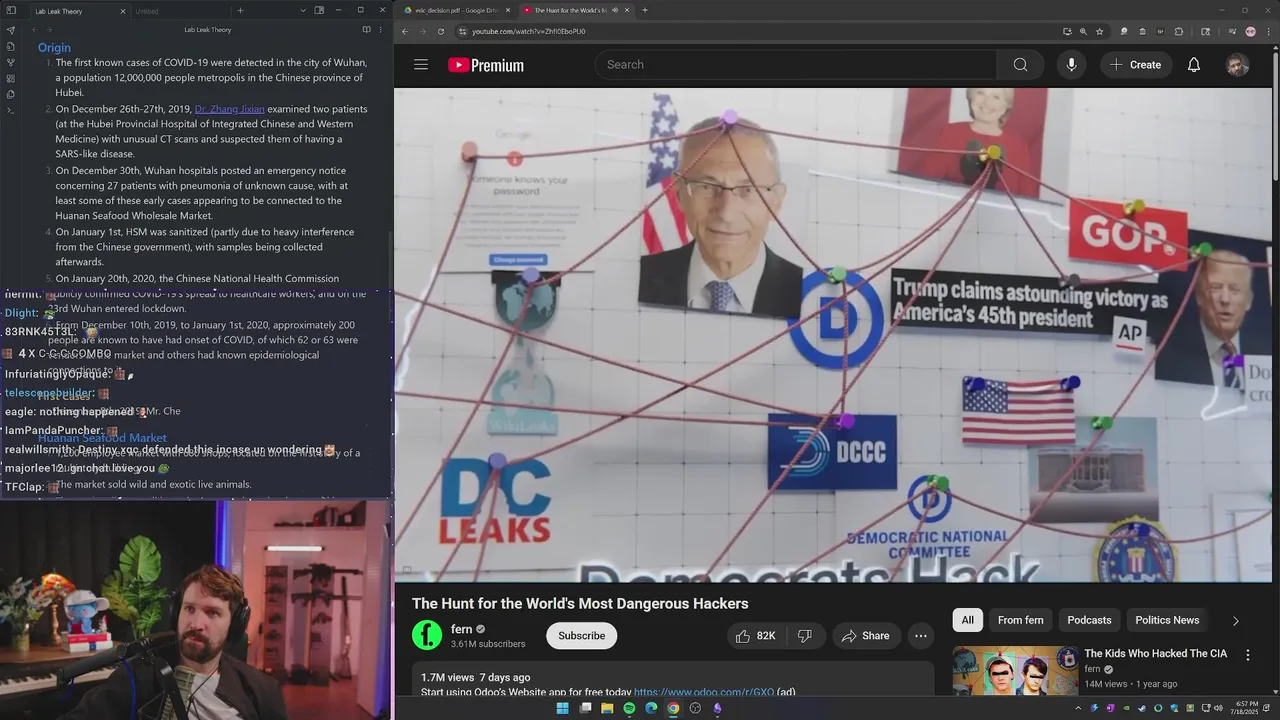This screenshot has height=720, width=1280.
Task: Mute audio on the YouTube browser tab
Action: tap(614, 10)
